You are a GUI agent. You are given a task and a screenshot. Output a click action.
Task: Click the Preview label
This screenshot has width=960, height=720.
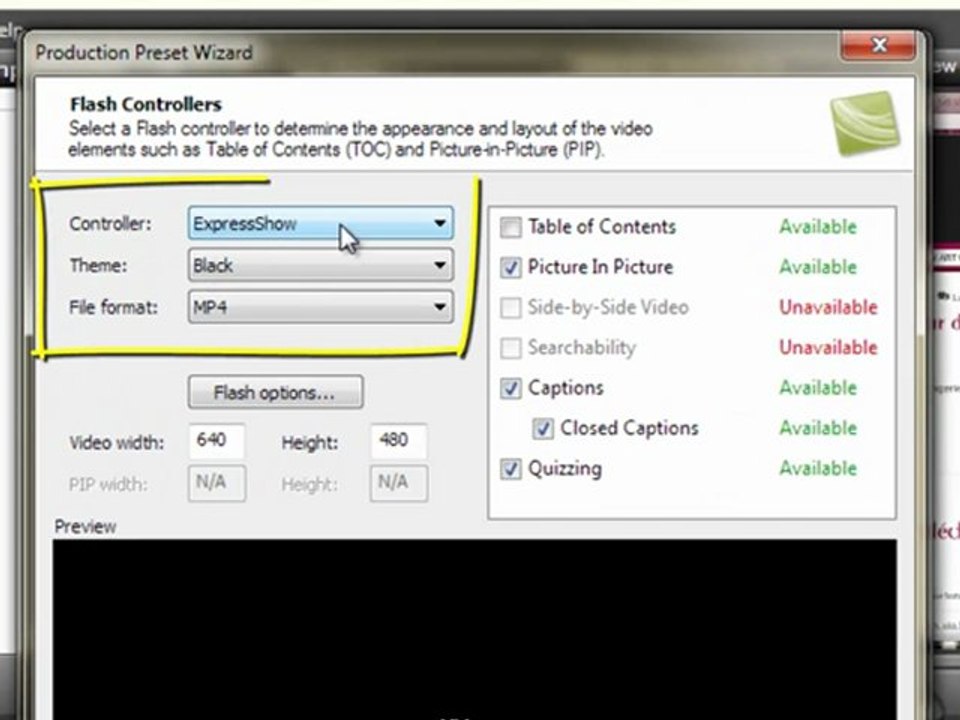pyautogui.click(x=85, y=527)
